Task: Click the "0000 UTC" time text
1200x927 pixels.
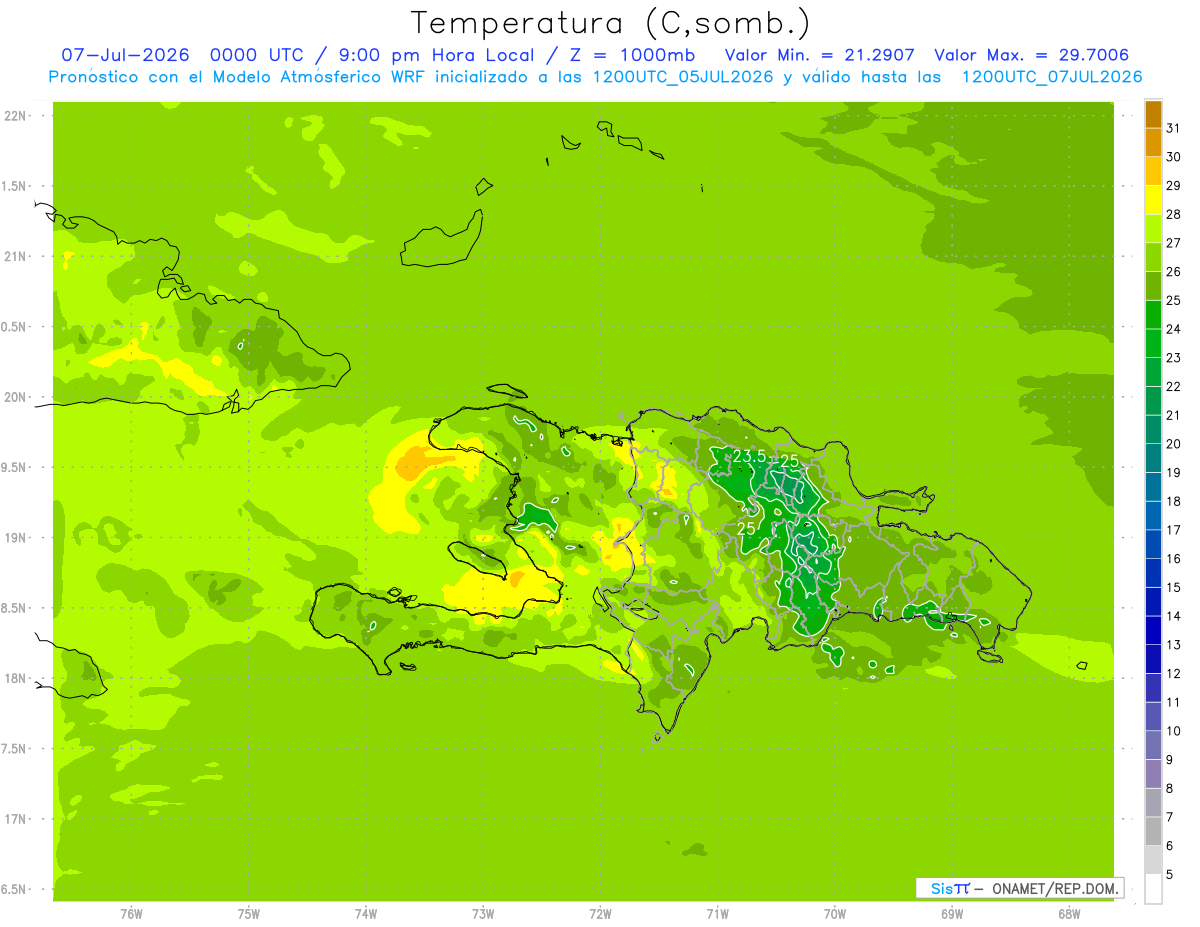Action: click(x=258, y=55)
